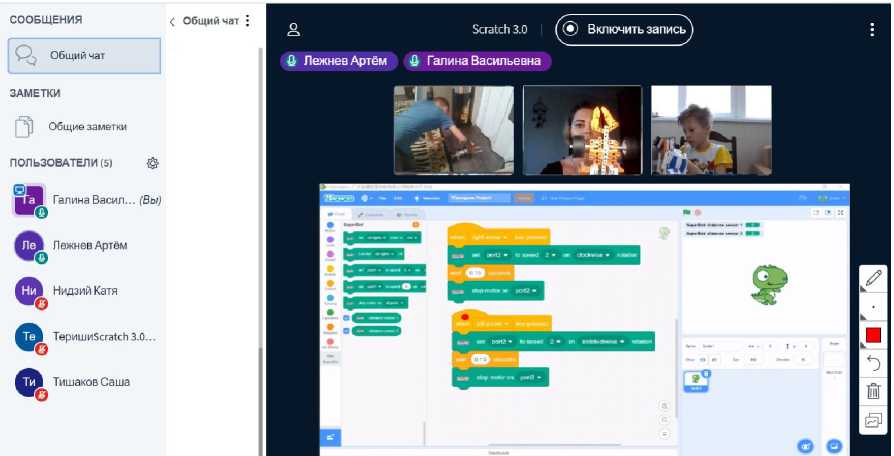
Task: Click Choose a Backdrop button
Action: [834, 446]
